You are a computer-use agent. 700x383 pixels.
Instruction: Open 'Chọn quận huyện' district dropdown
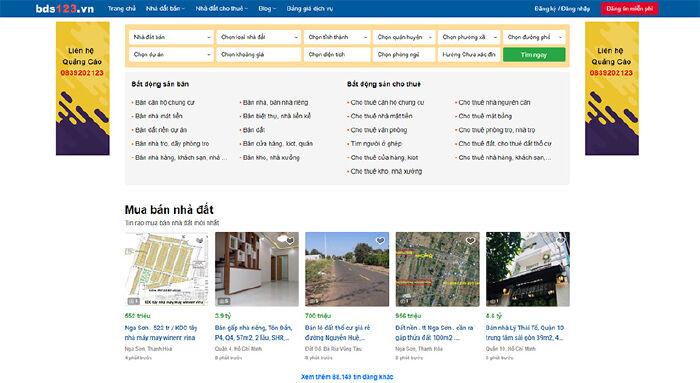404,37
